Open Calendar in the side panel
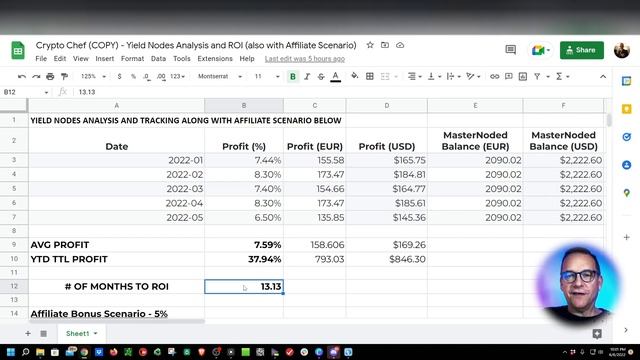 pyautogui.click(x=627, y=81)
